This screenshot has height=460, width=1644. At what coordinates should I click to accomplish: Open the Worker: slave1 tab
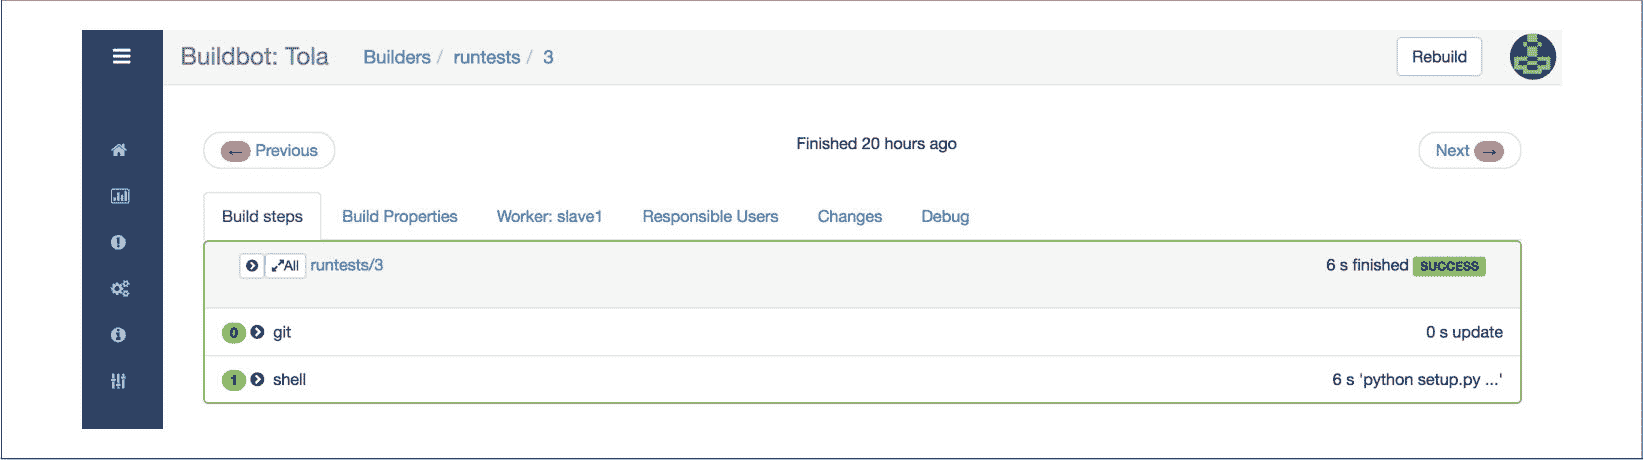tap(549, 216)
